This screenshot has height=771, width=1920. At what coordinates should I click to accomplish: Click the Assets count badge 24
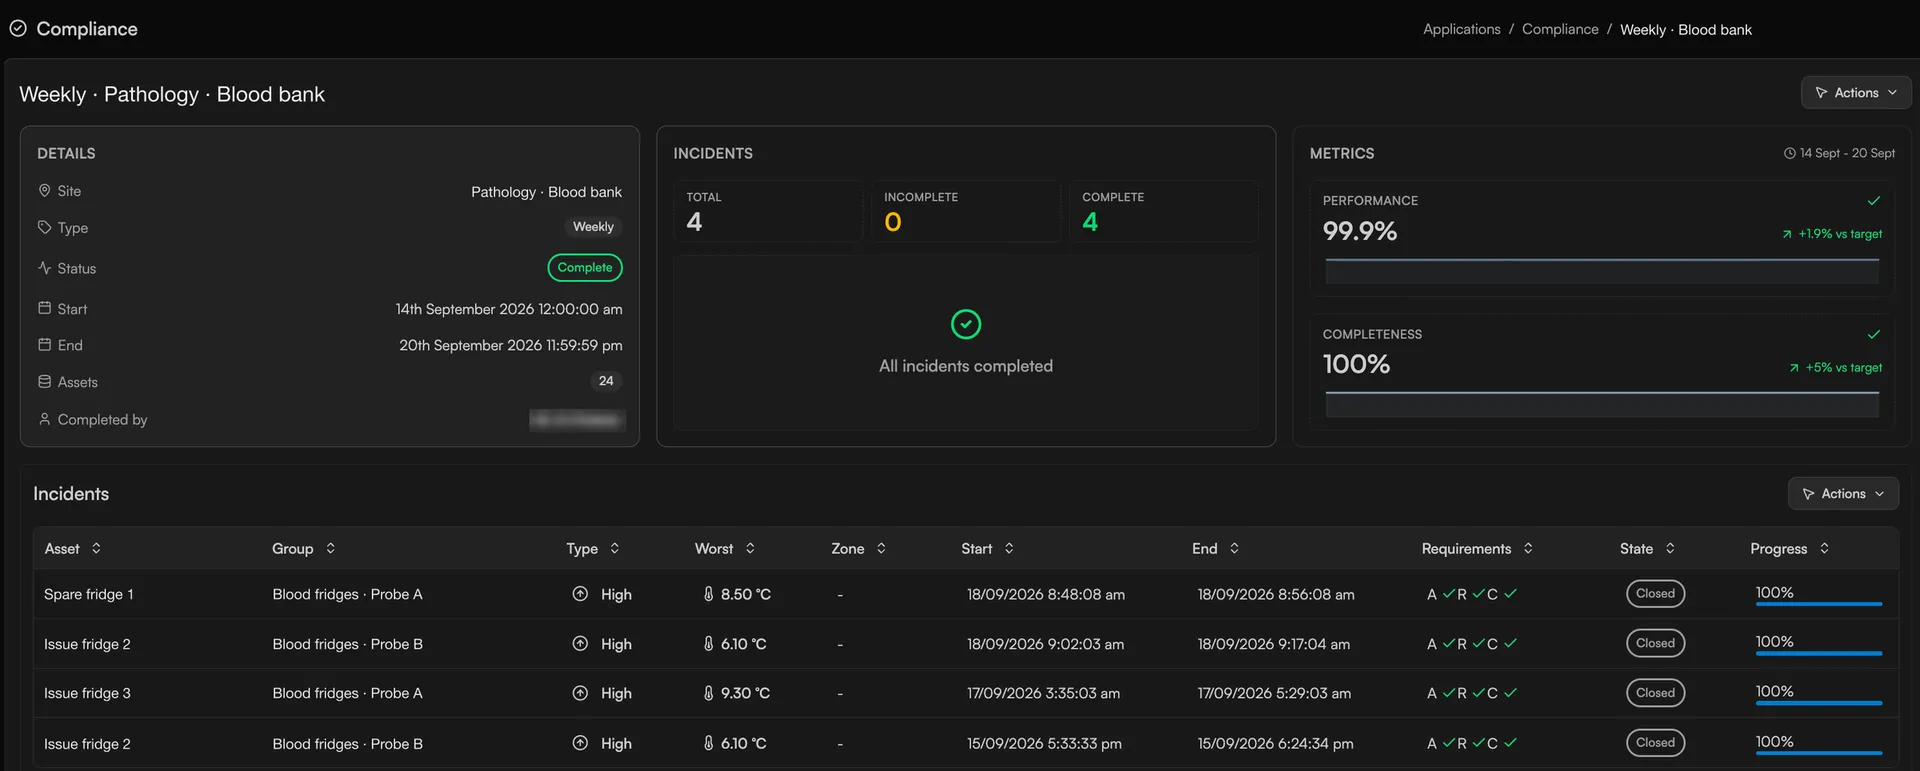point(606,381)
